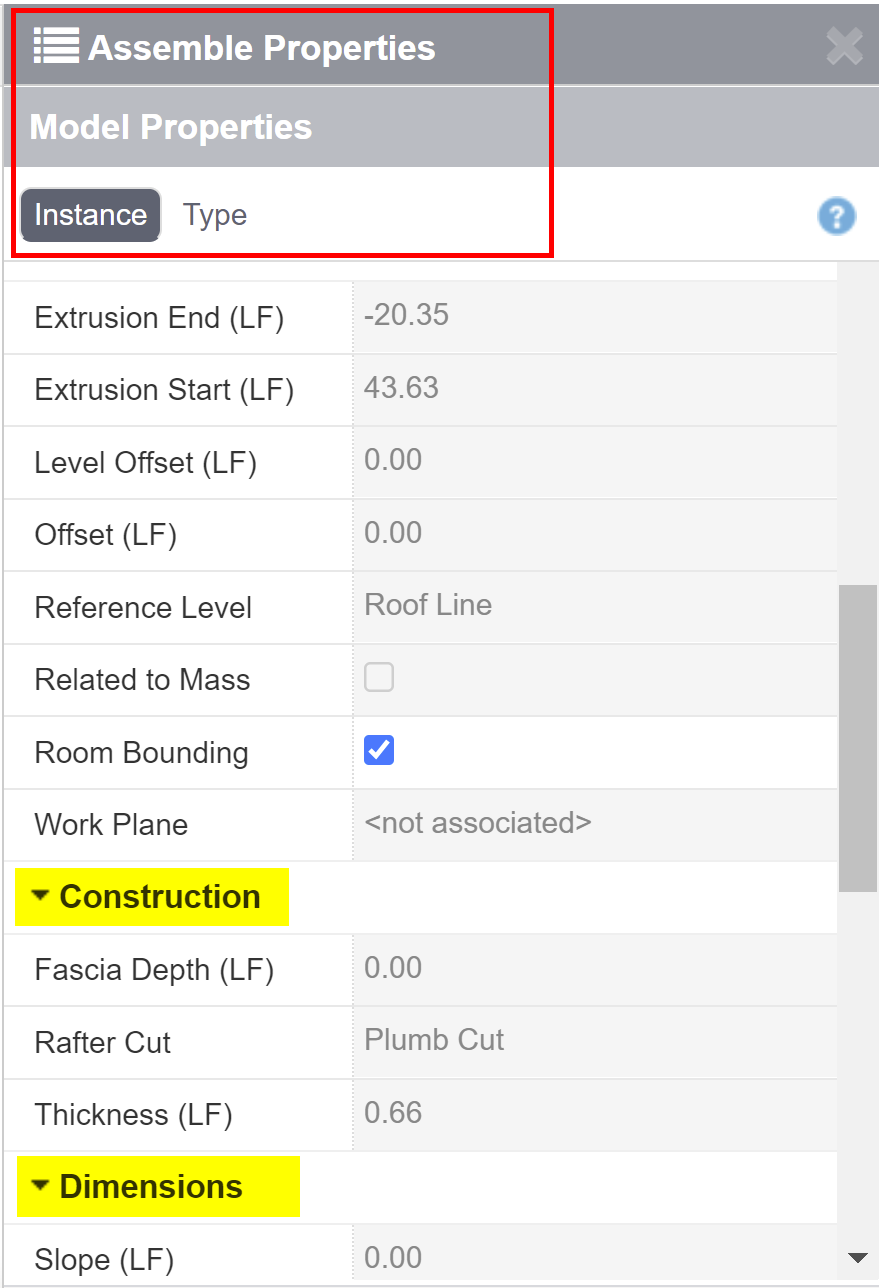Click the Thickness value 0.66
Screen dimensions: 879x1288
(x=500, y=1112)
